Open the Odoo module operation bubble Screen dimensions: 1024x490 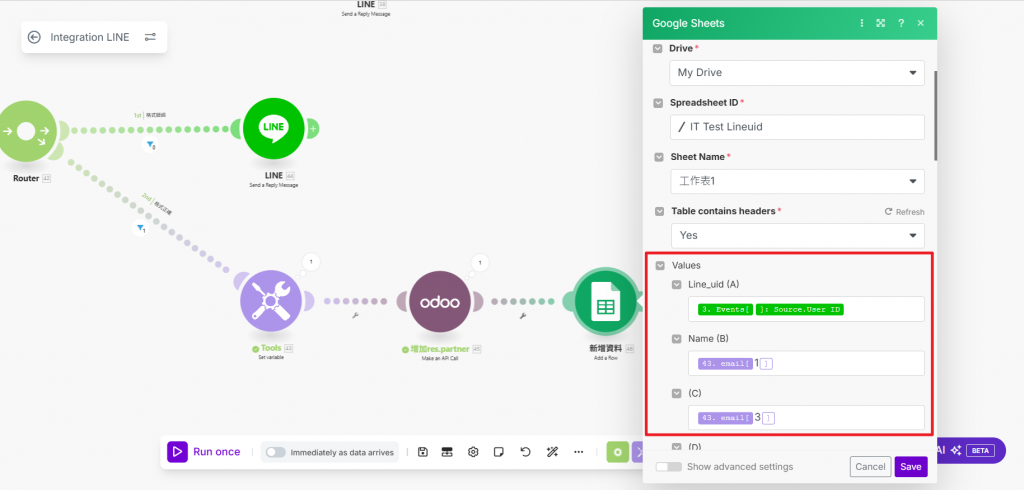(x=480, y=263)
